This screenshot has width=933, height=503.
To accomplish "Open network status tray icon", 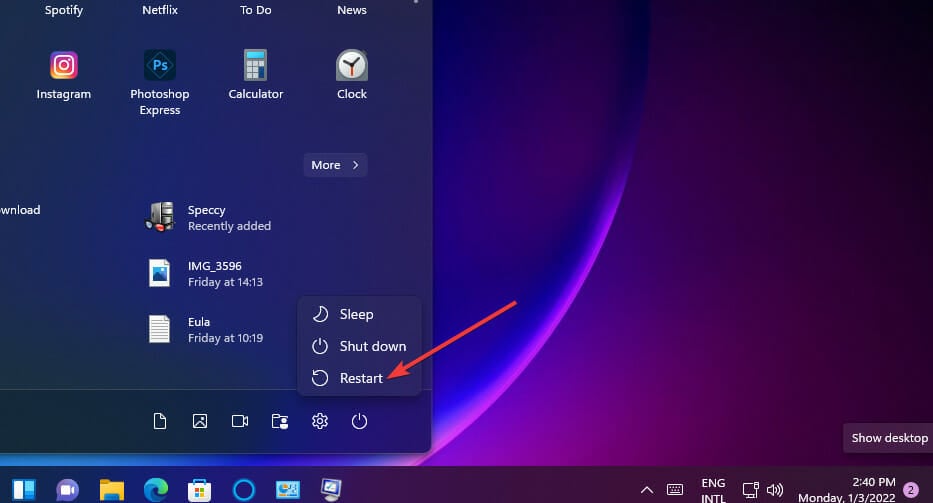I will coord(750,490).
